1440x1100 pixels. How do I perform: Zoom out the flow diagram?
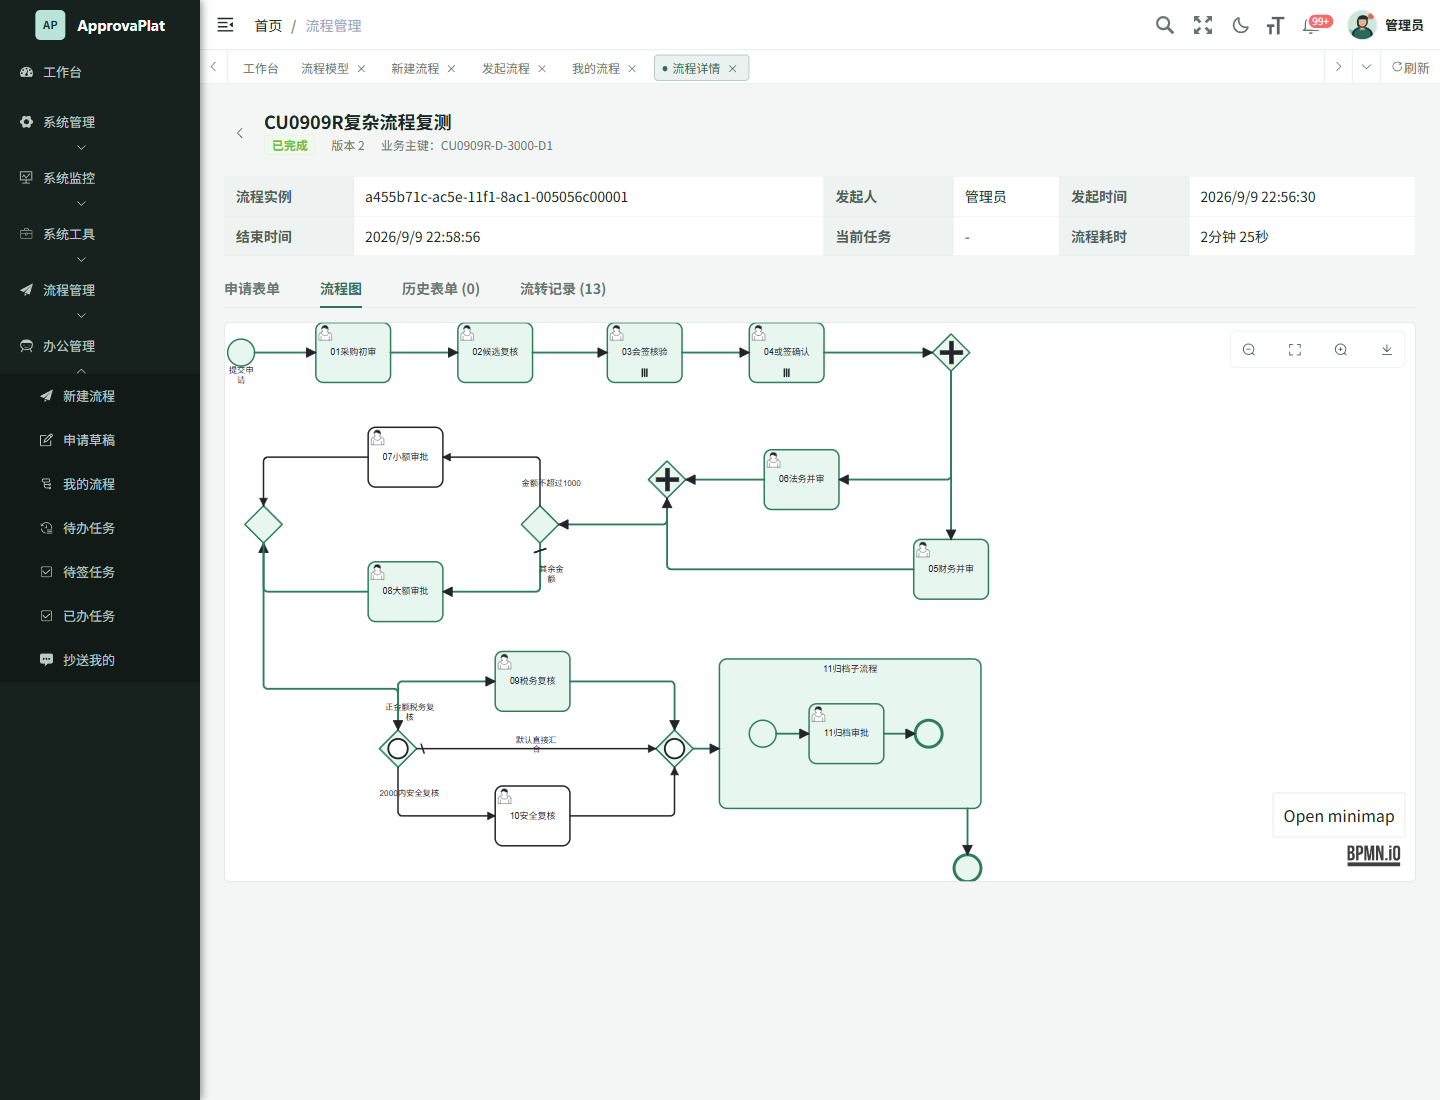[1249, 350]
